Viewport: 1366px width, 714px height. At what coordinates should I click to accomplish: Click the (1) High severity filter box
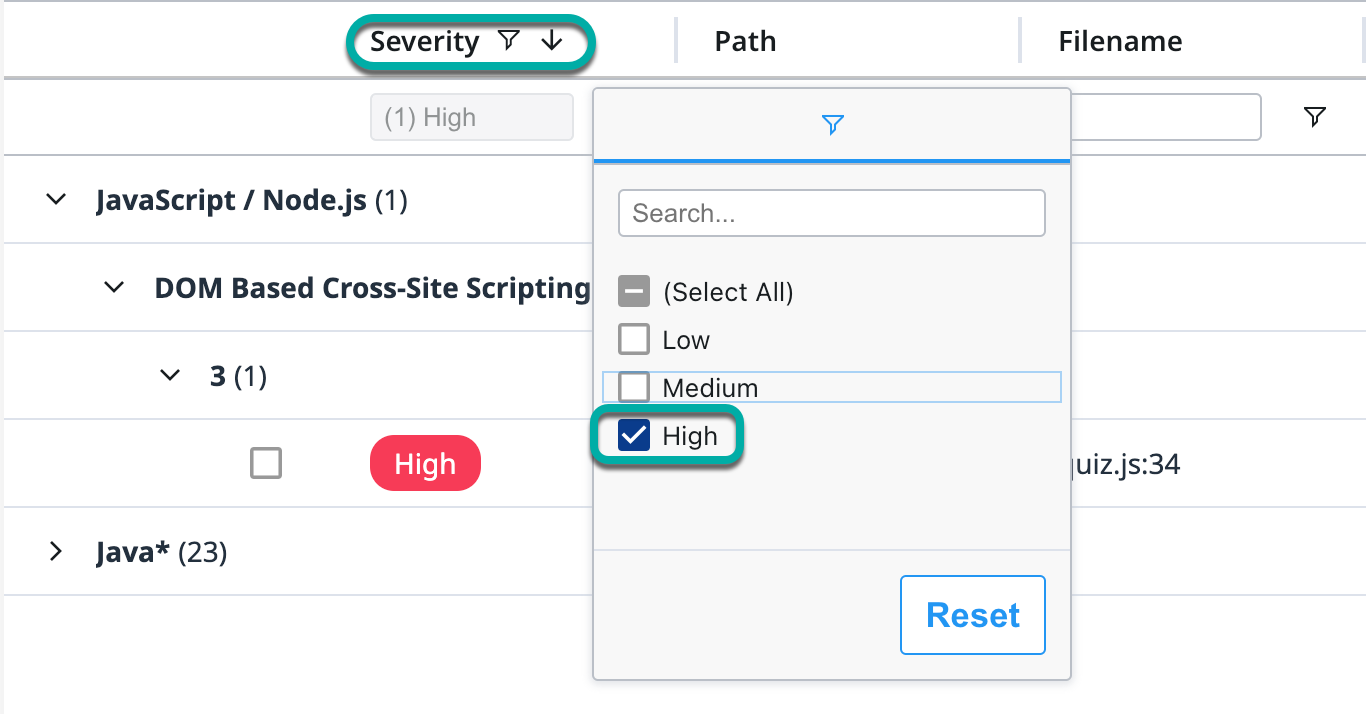tap(472, 117)
